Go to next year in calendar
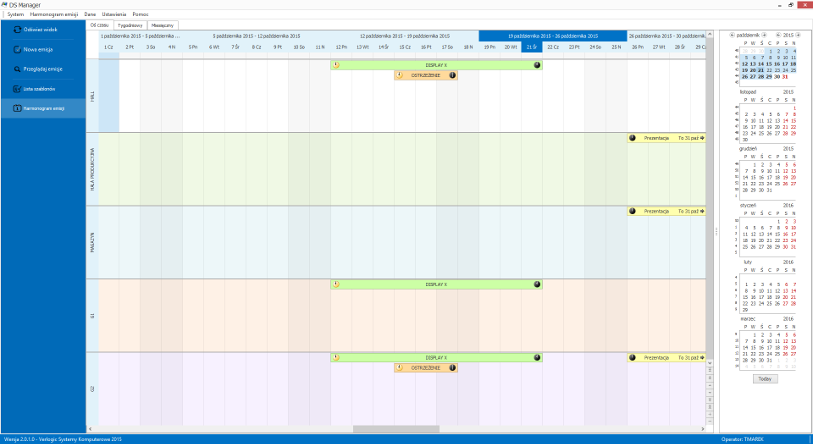Screen dimensions: 813x444 click(x=799, y=34)
